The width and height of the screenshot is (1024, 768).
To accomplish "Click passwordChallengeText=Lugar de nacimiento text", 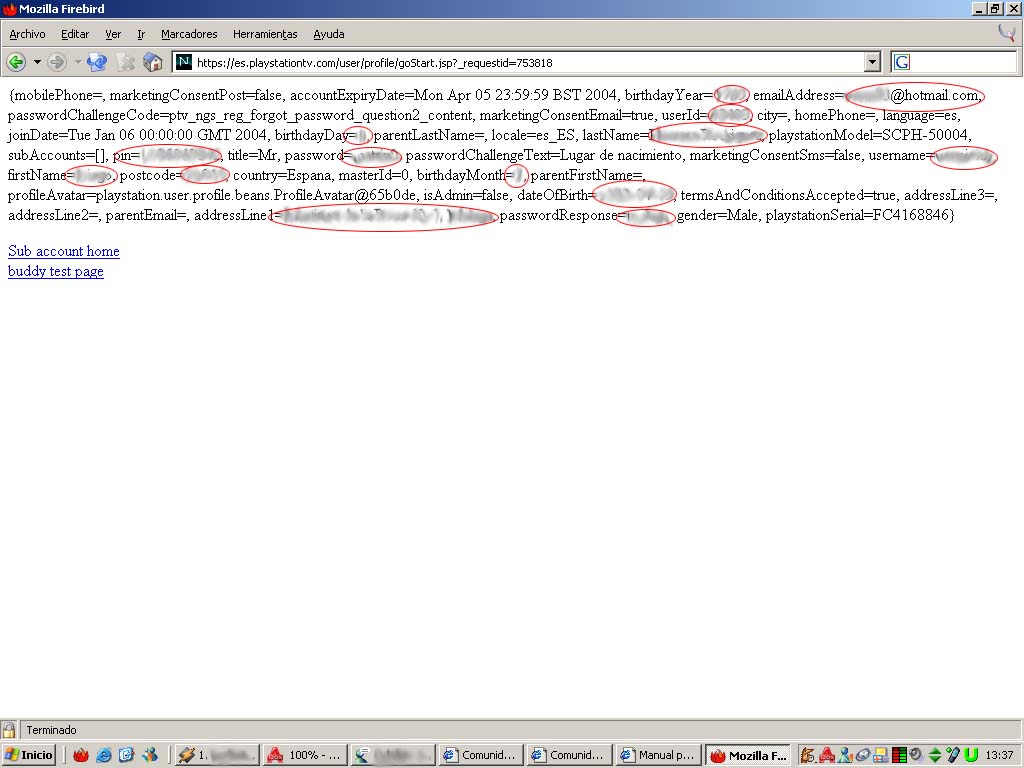I will tap(543, 155).
